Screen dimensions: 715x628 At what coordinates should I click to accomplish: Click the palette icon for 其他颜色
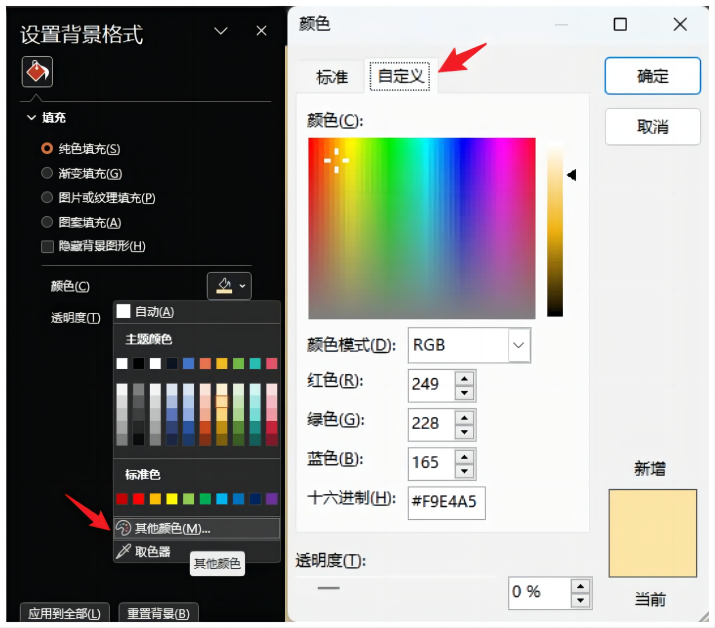pyautogui.click(x=123, y=528)
